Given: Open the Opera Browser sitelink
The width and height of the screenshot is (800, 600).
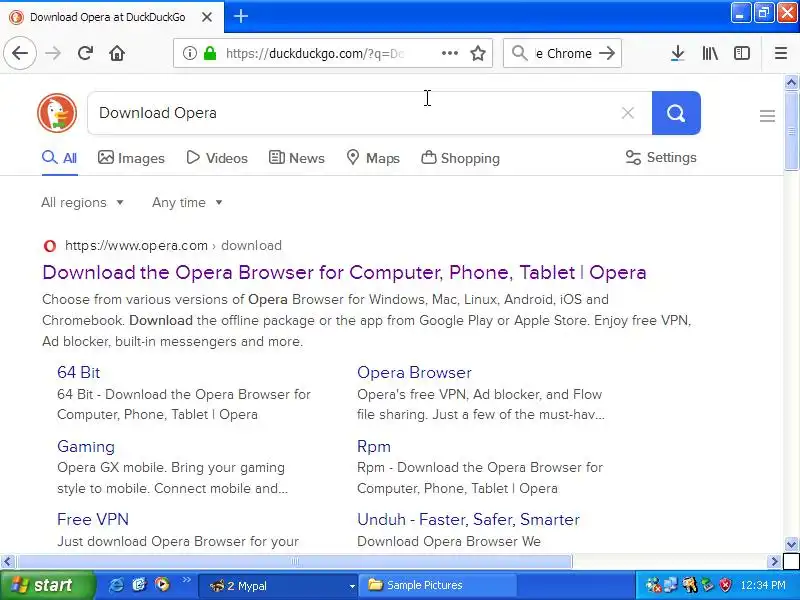Looking at the screenshot, I should 414,372.
